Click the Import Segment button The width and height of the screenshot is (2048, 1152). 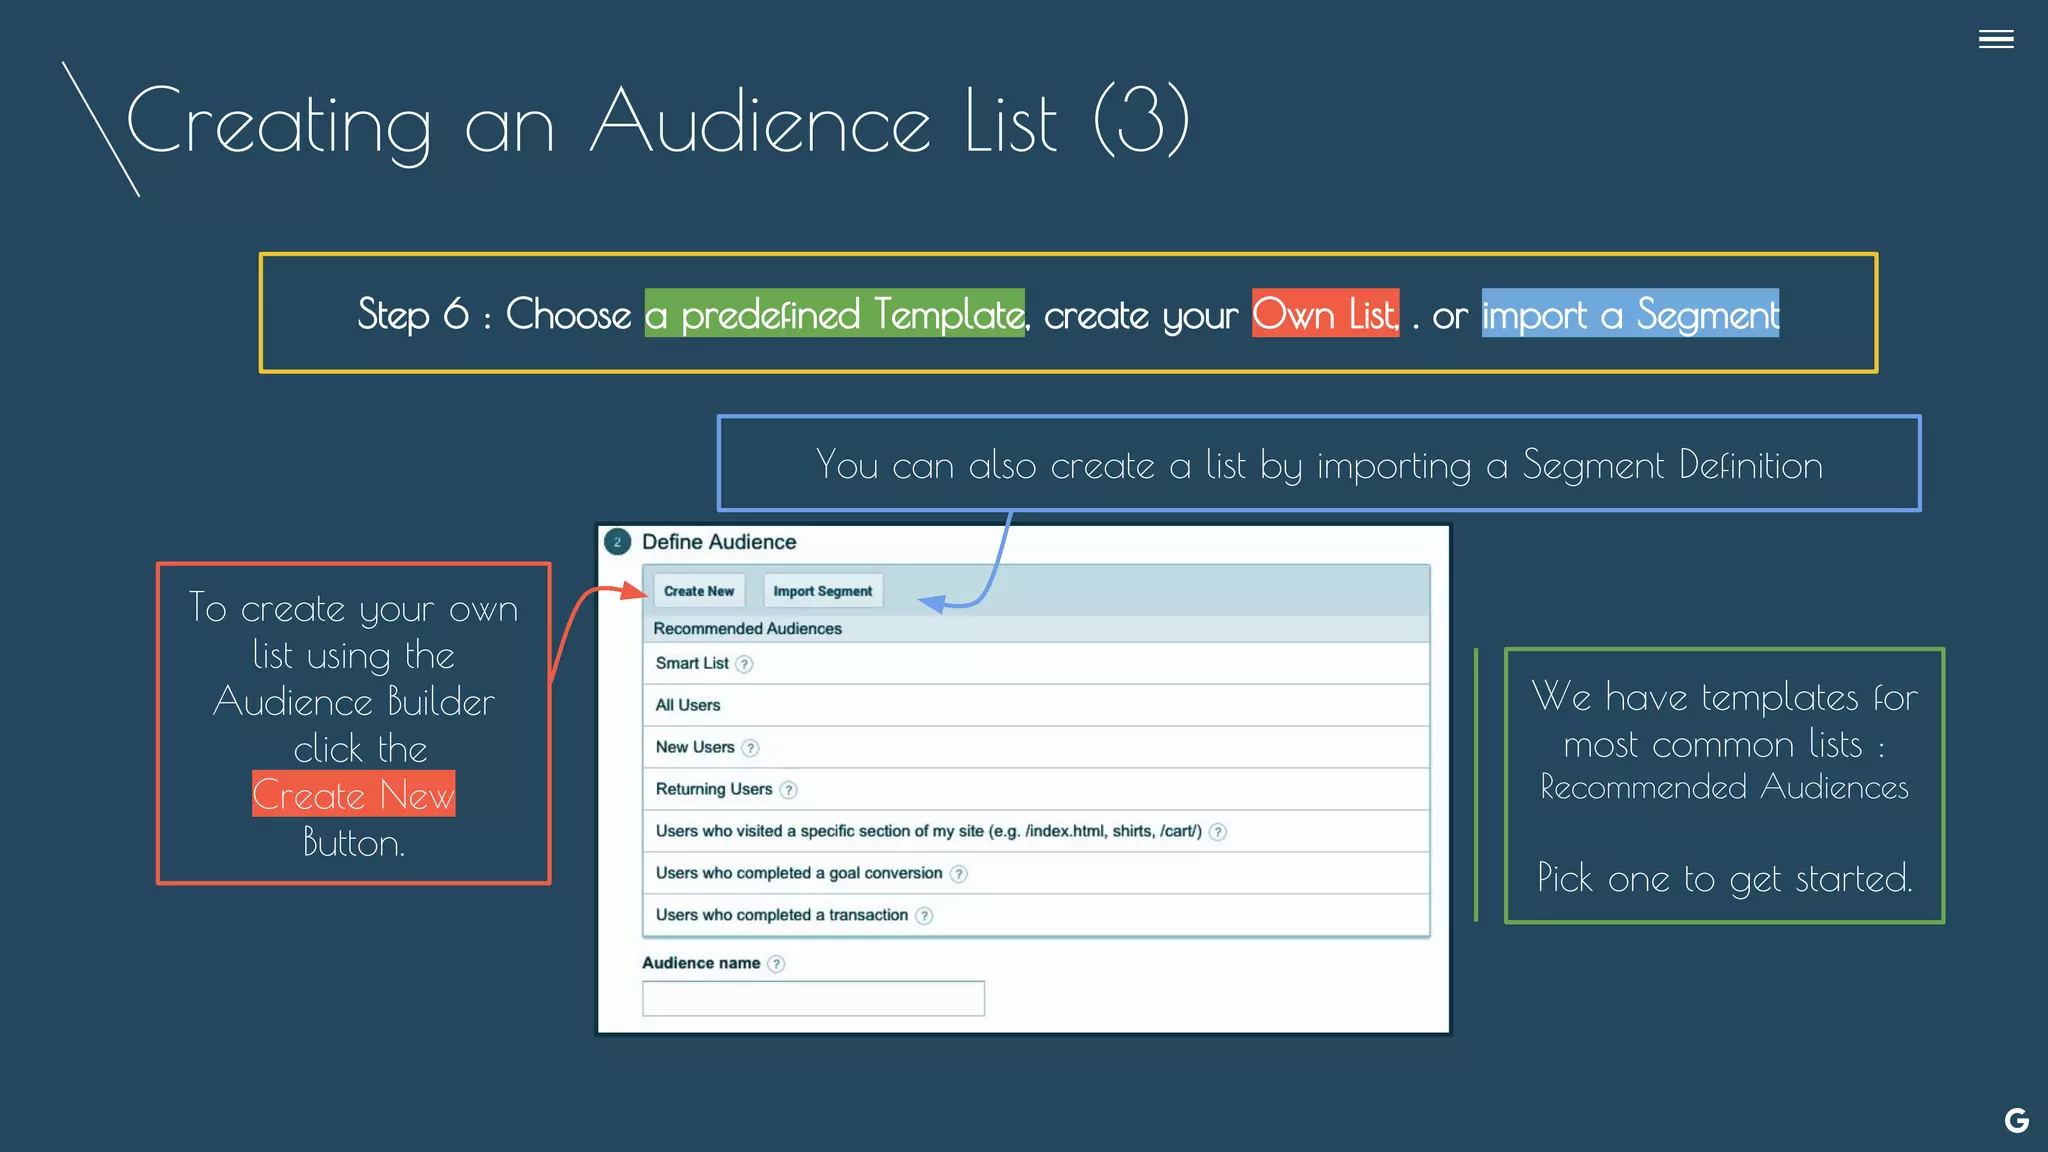coord(822,591)
